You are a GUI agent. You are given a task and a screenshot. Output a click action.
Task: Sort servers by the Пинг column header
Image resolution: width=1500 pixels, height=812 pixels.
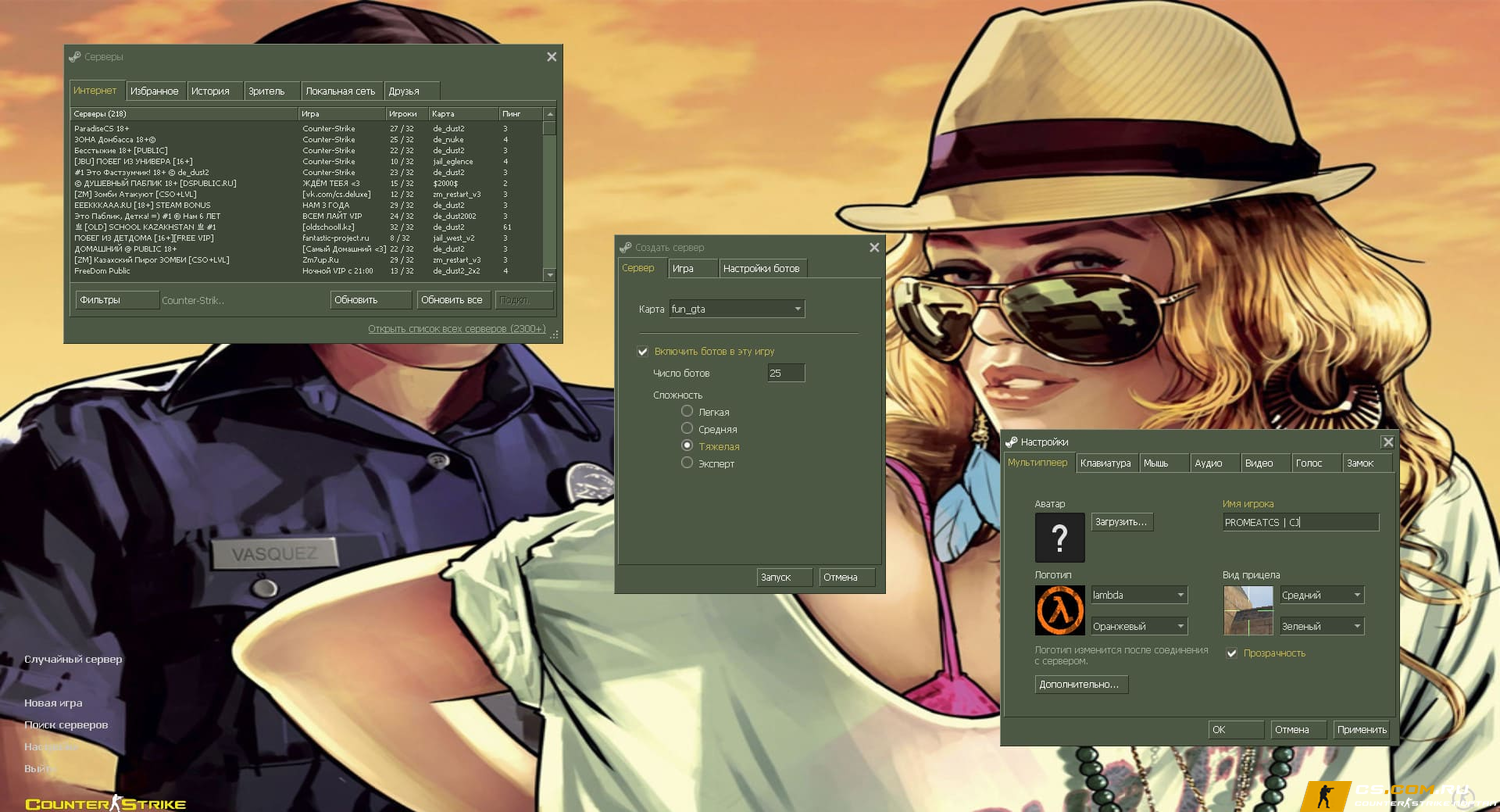tap(520, 114)
